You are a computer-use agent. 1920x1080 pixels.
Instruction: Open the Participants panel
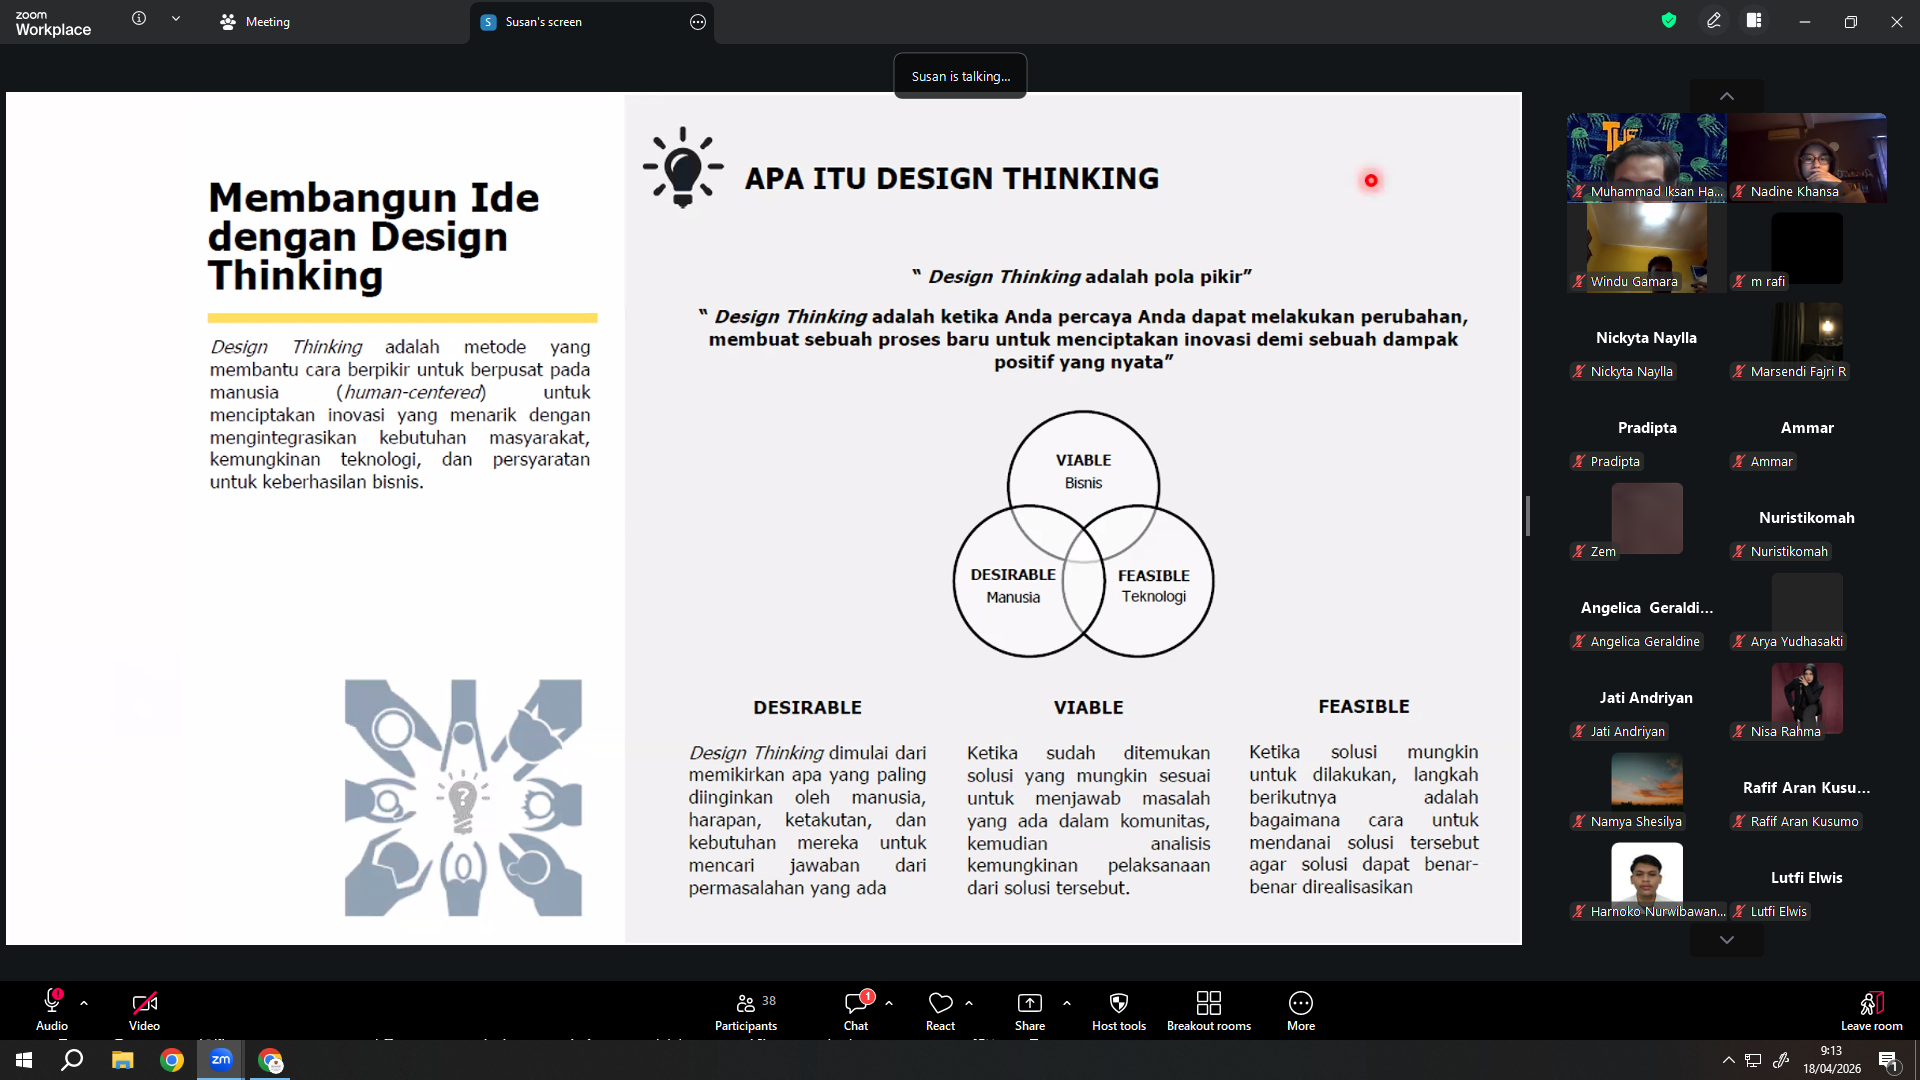click(x=746, y=1010)
